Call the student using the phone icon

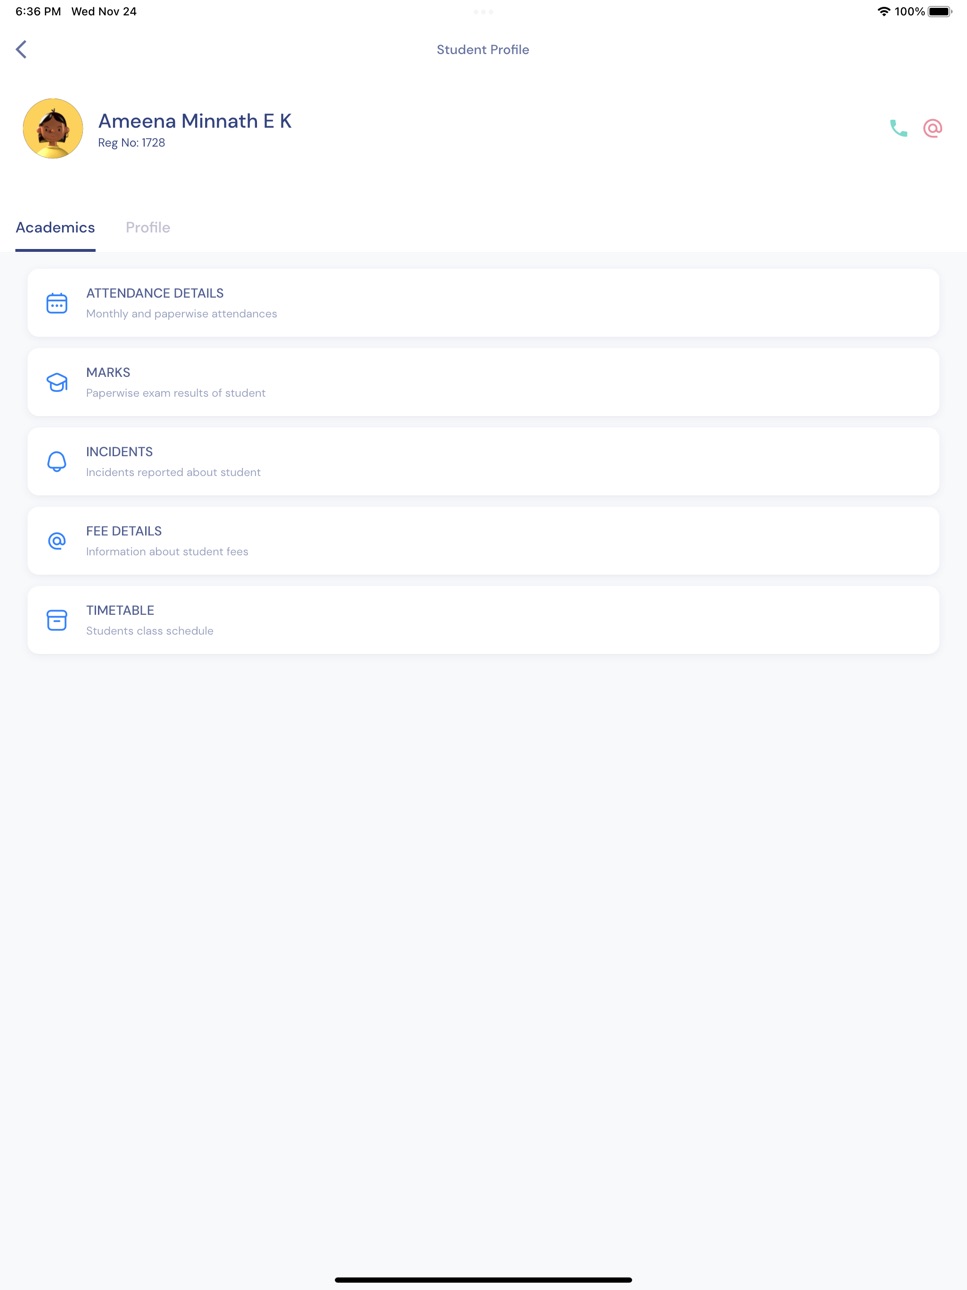click(898, 128)
